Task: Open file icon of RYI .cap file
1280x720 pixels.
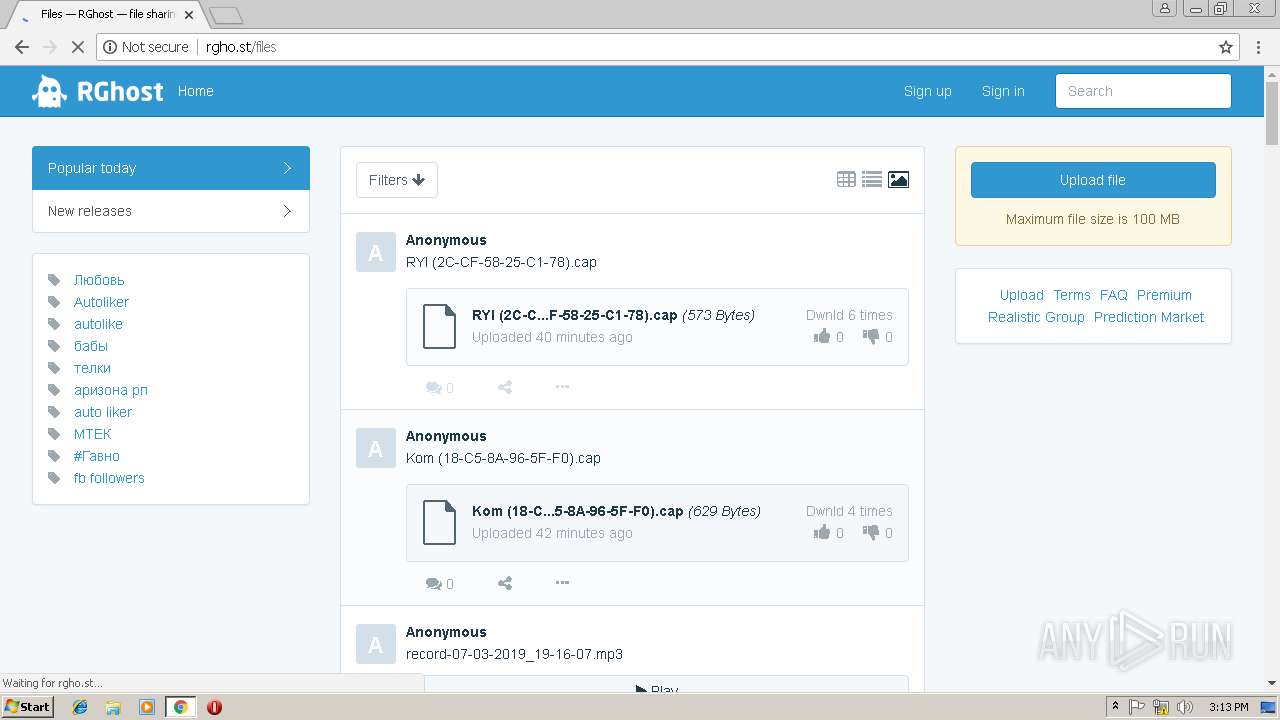Action: click(x=439, y=326)
